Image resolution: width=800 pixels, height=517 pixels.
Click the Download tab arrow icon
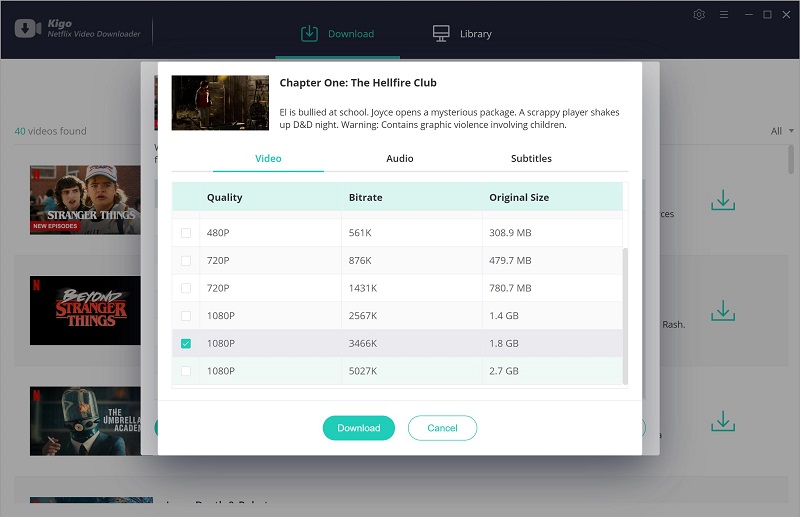click(x=309, y=34)
